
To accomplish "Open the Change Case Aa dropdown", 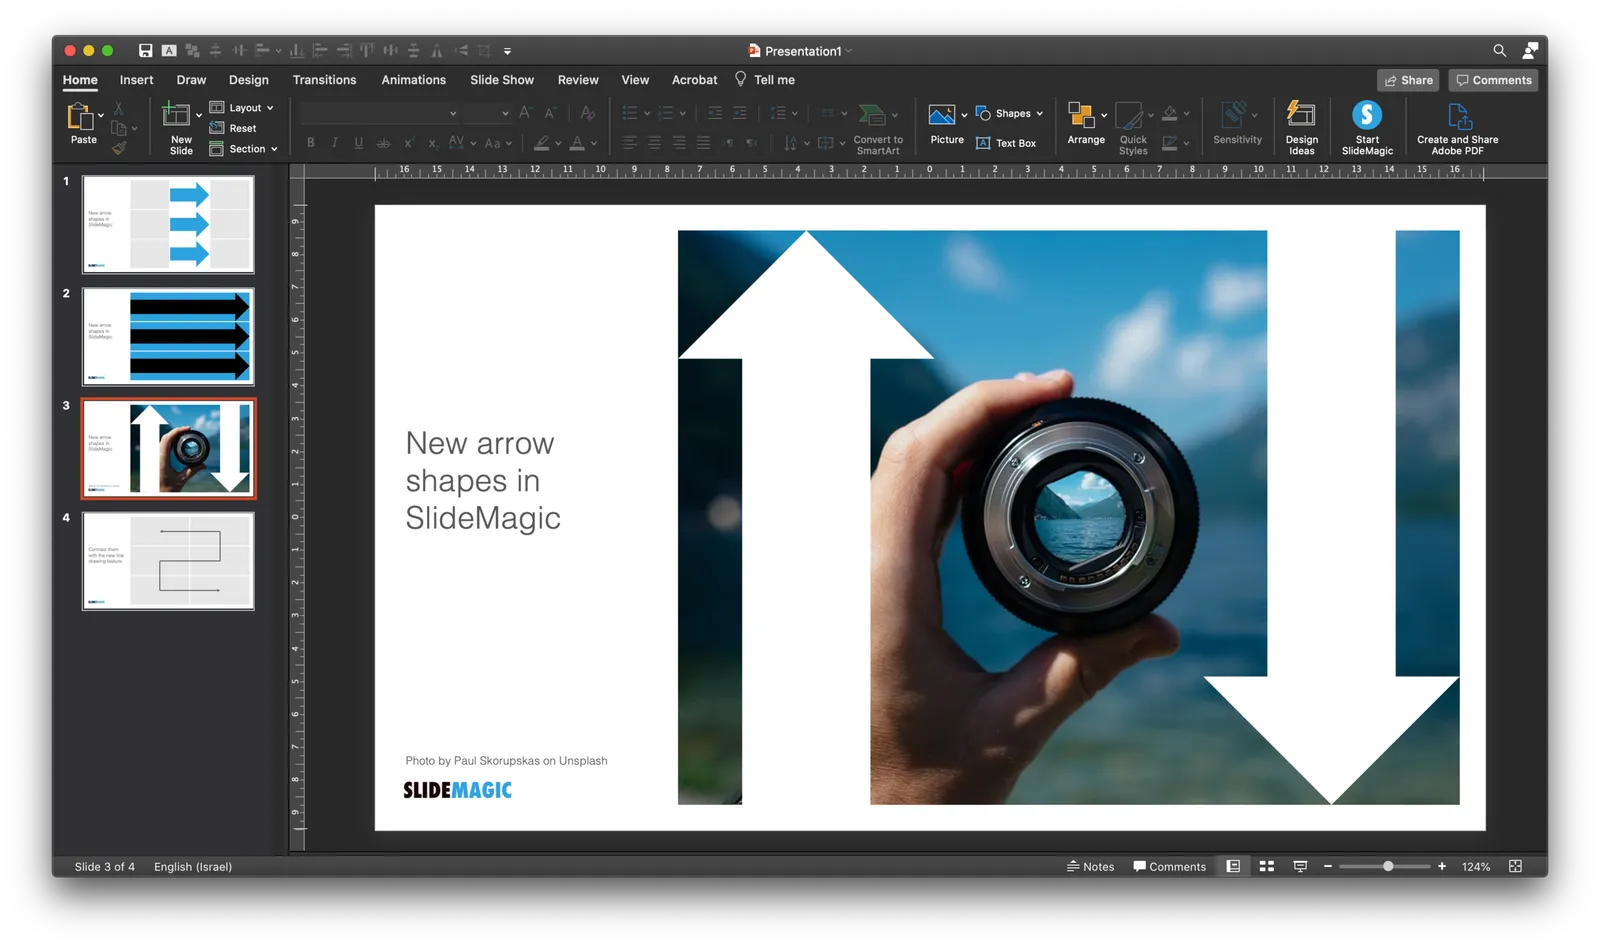I will click(497, 143).
